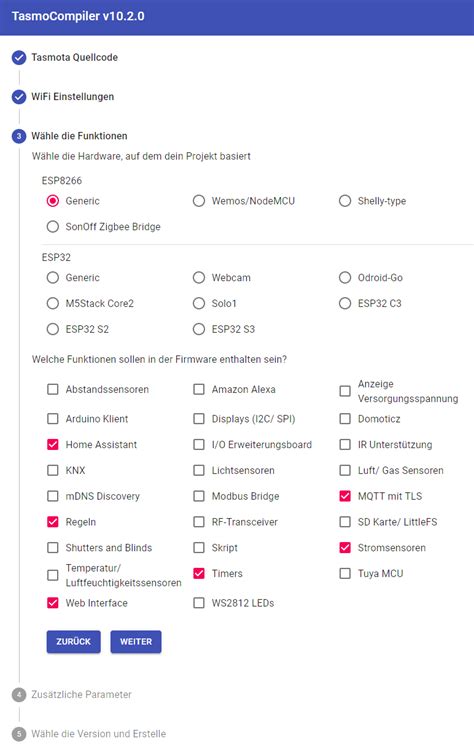
Task: Select Wemos/NodeMCU radio button
Action: (199, 201)
